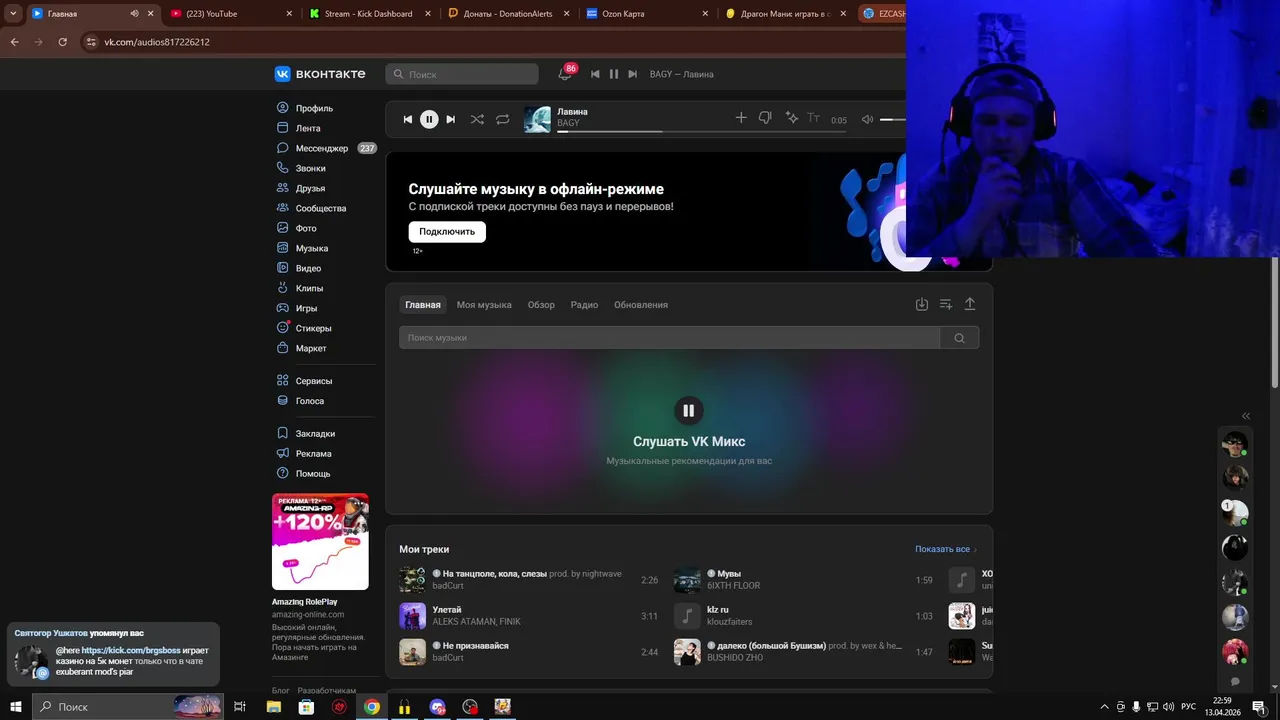The height and width of the screenshot is (720, 1280).
Task: Next track in top header controls
Action: pos(632,74)
